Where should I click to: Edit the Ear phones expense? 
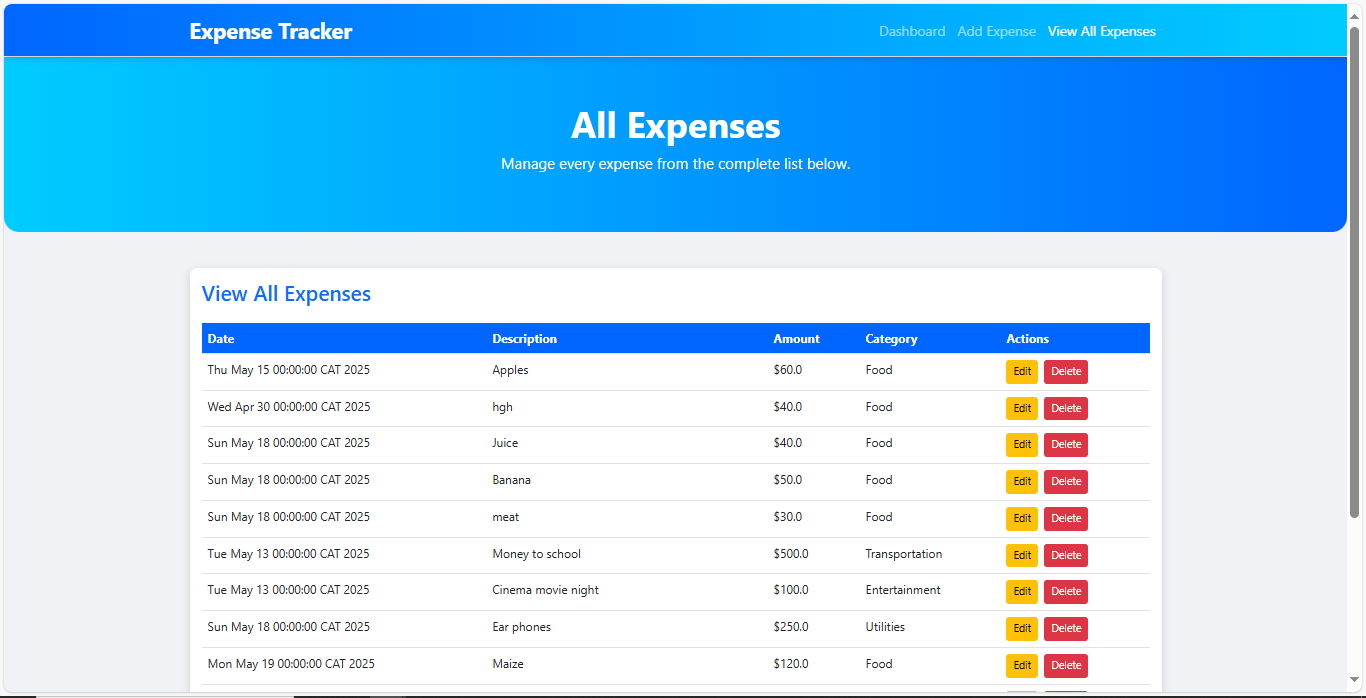click(1021, 628)
